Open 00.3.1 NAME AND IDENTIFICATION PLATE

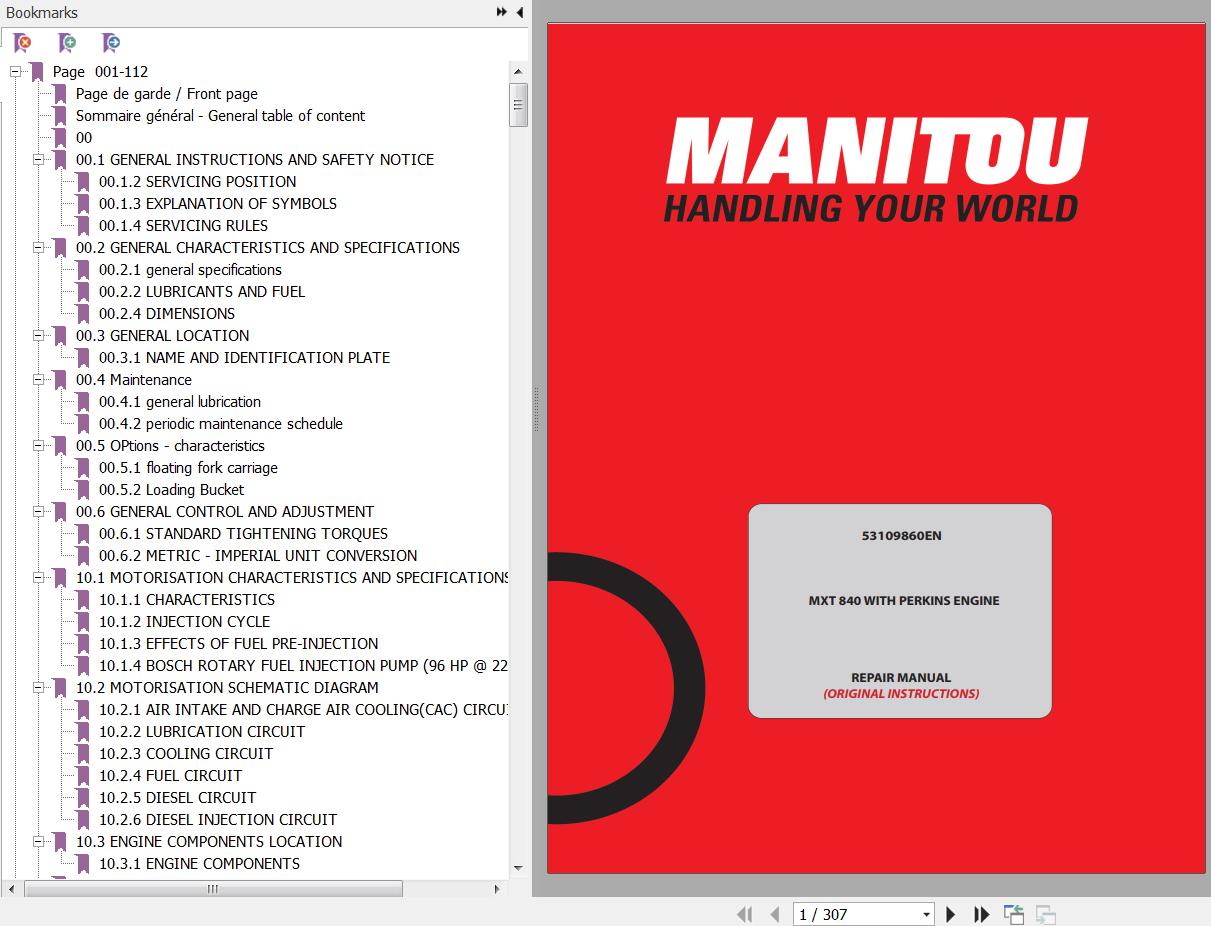click(x=244, y=358)
